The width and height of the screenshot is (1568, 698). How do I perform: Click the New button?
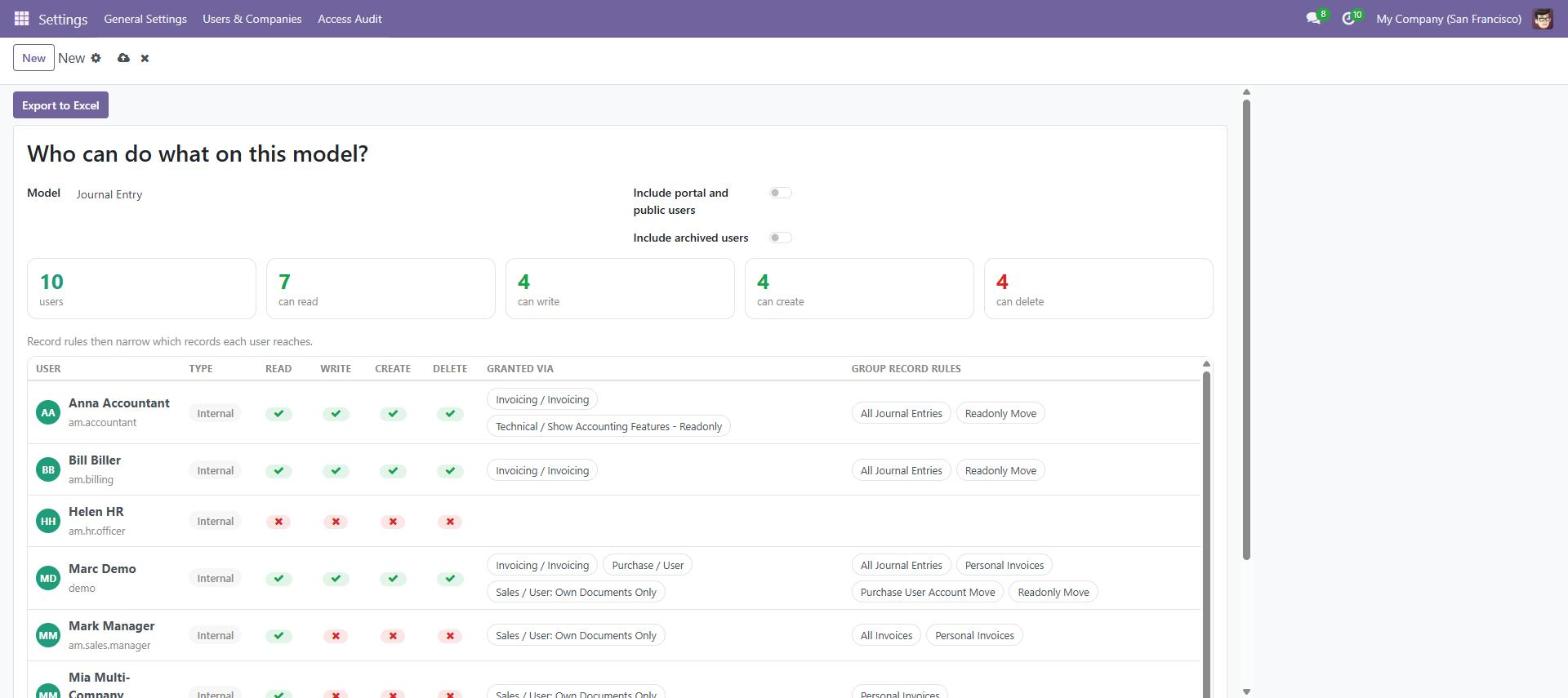coord(34,58)
